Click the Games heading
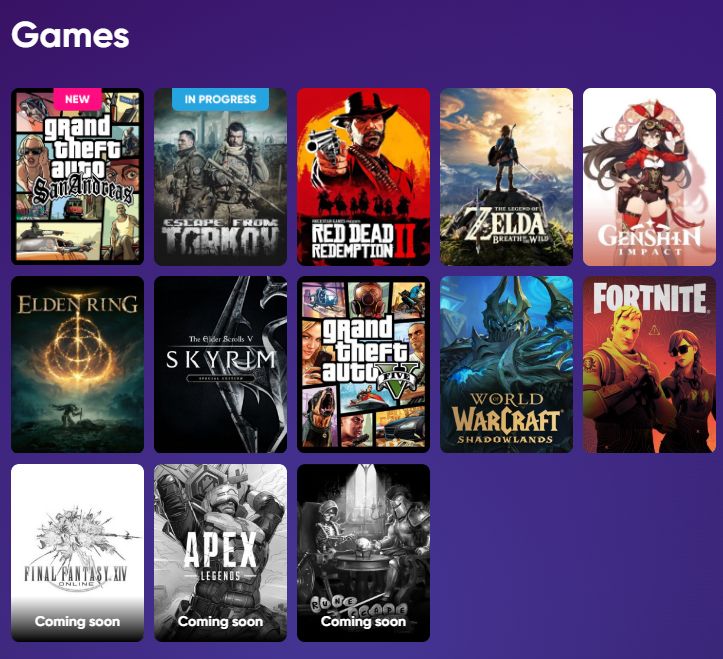 (x=70, y=35)
